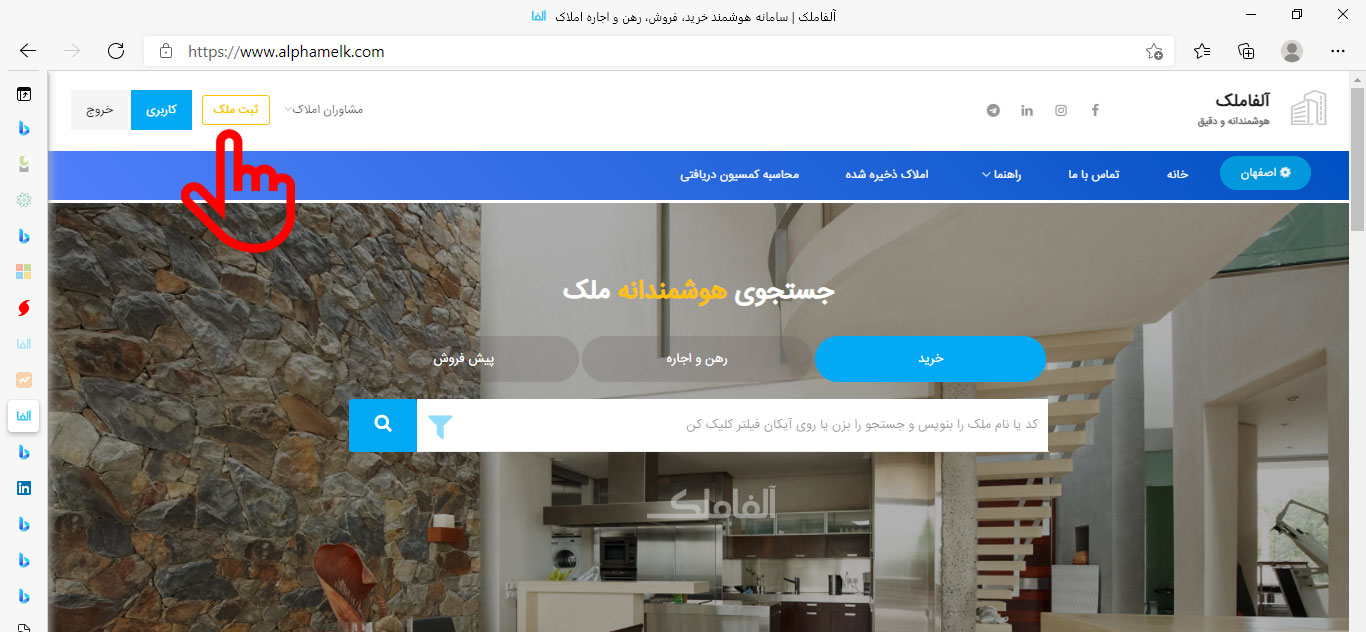Viewport: 1366px width, 632px height.
Task: Click the browser refresh icon
Action: pyautogui.click(x=116, y=51)
